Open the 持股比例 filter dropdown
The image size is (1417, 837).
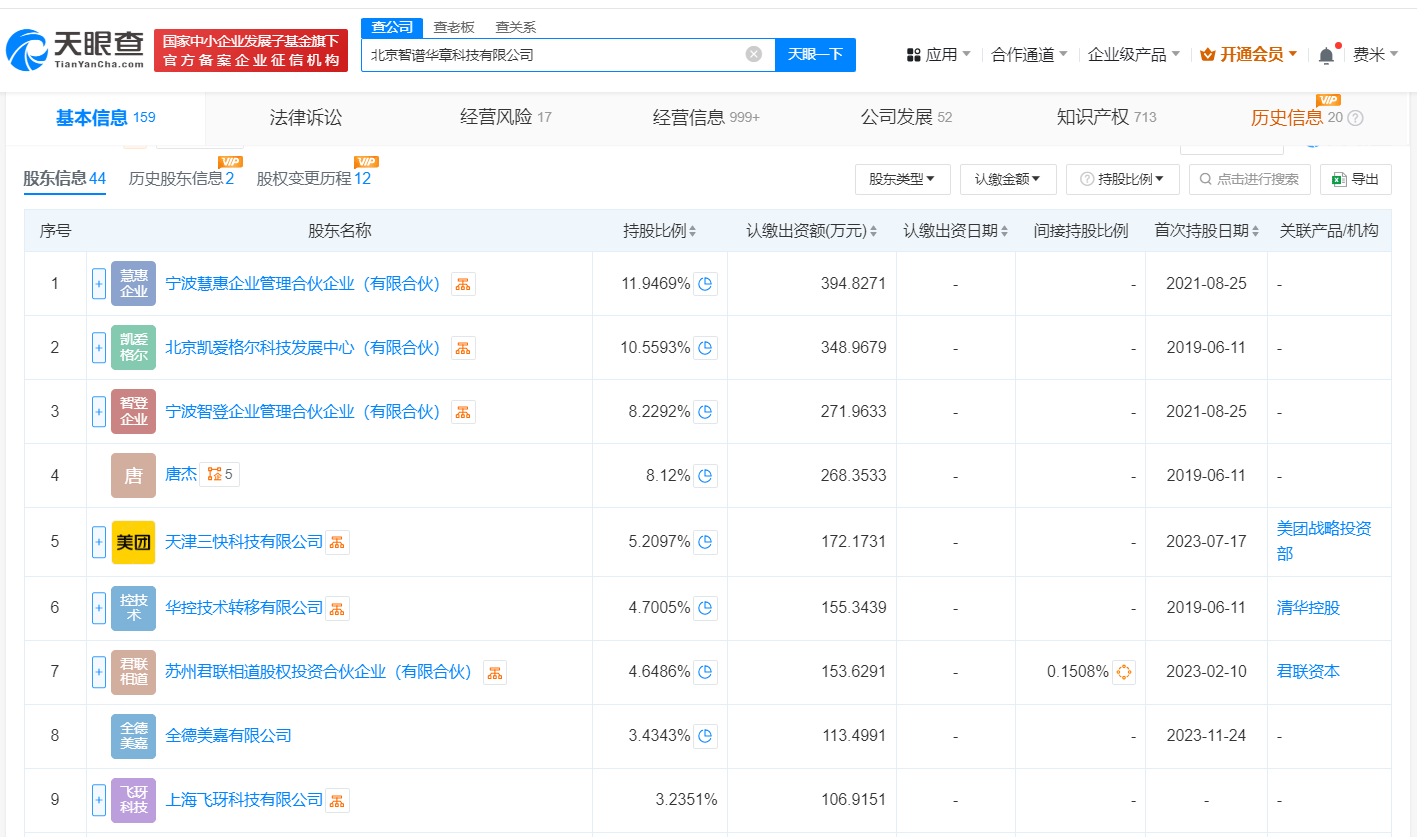coord(1123,179)
